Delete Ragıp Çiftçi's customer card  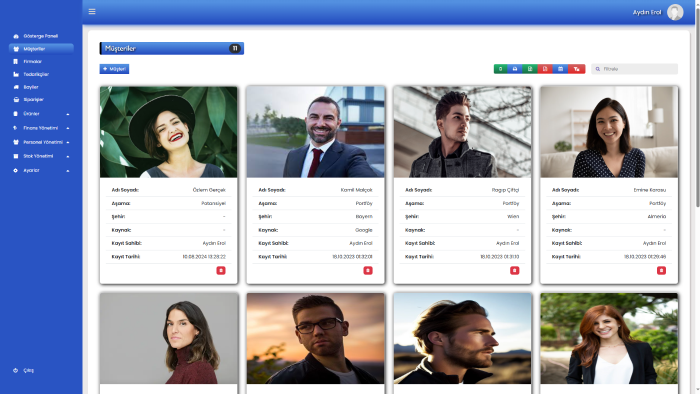coord(515,270)
